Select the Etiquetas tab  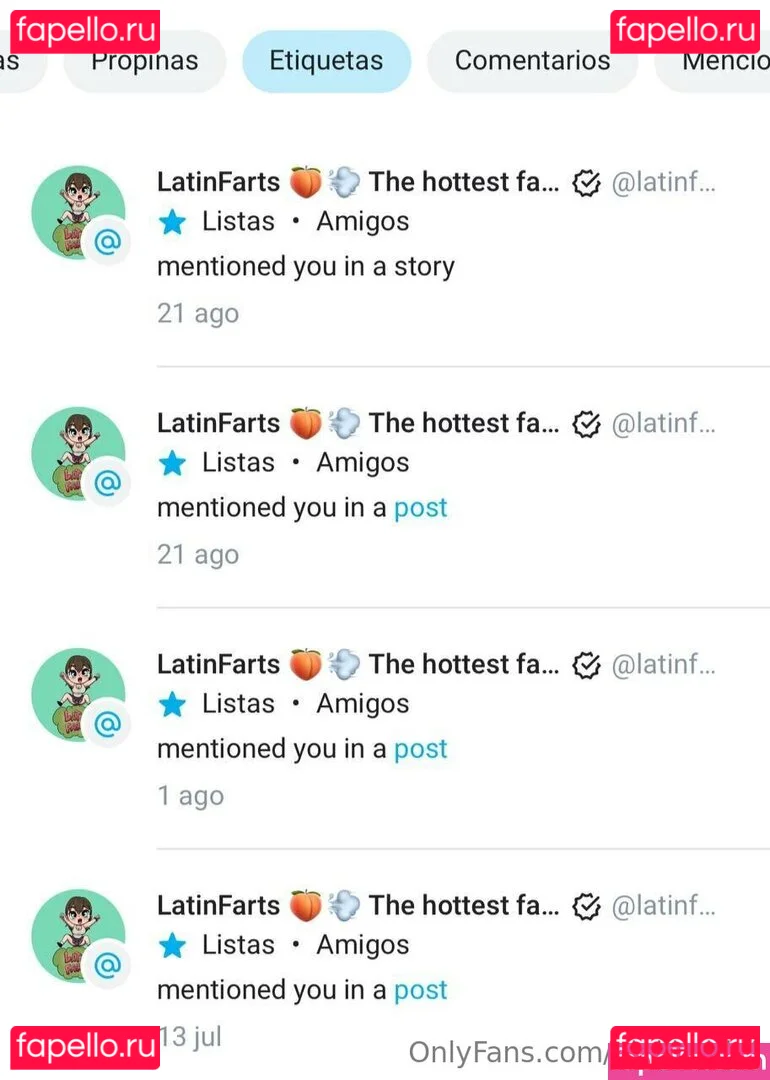(326, 61)
